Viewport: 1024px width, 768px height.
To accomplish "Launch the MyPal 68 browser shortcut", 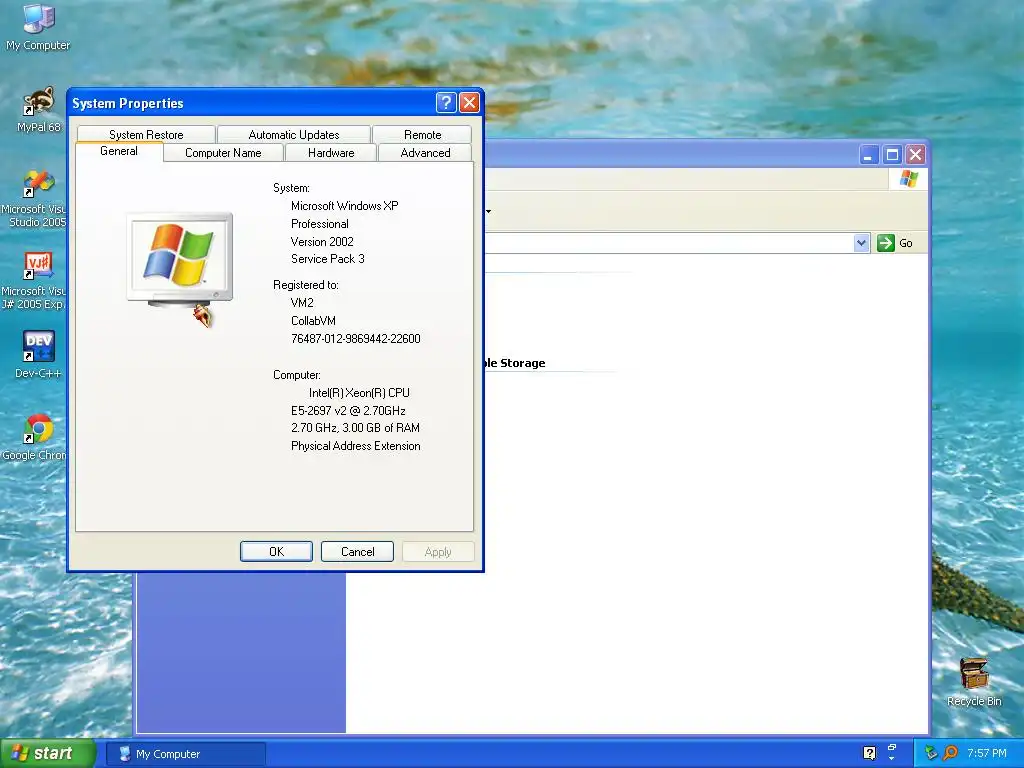I will point(39,110).
